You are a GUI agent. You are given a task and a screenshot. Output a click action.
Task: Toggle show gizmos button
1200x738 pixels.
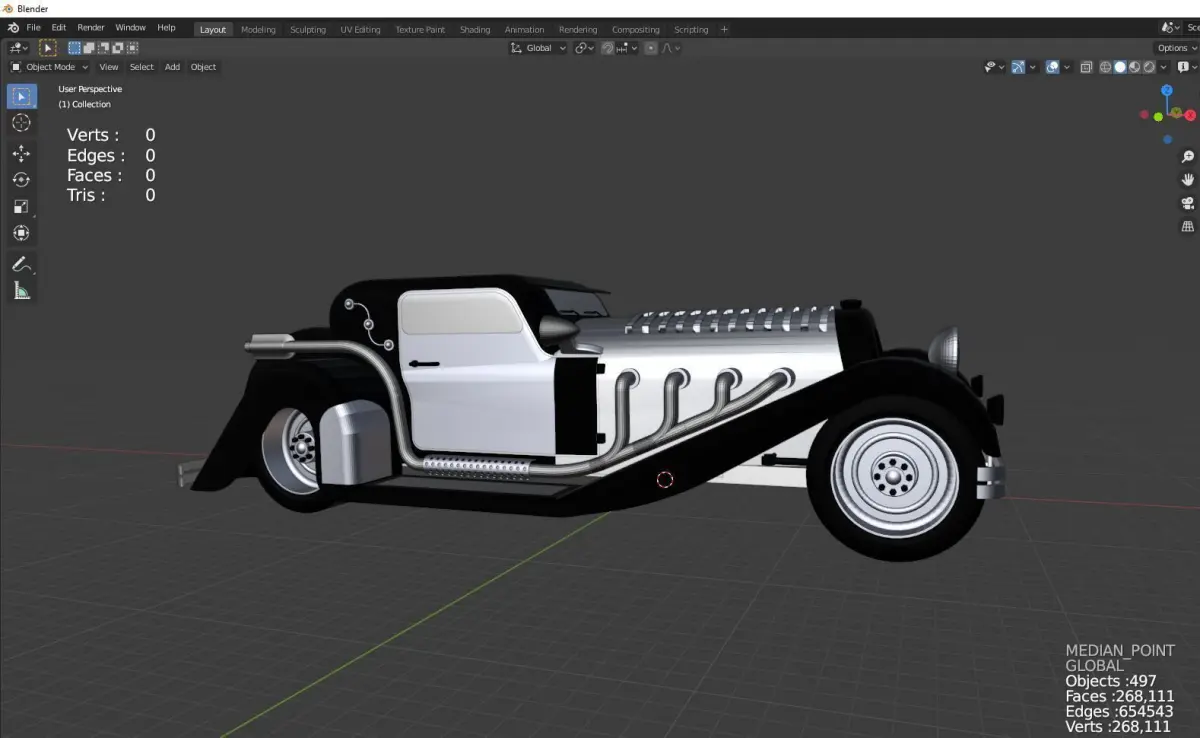click(x=1018, y=67)
